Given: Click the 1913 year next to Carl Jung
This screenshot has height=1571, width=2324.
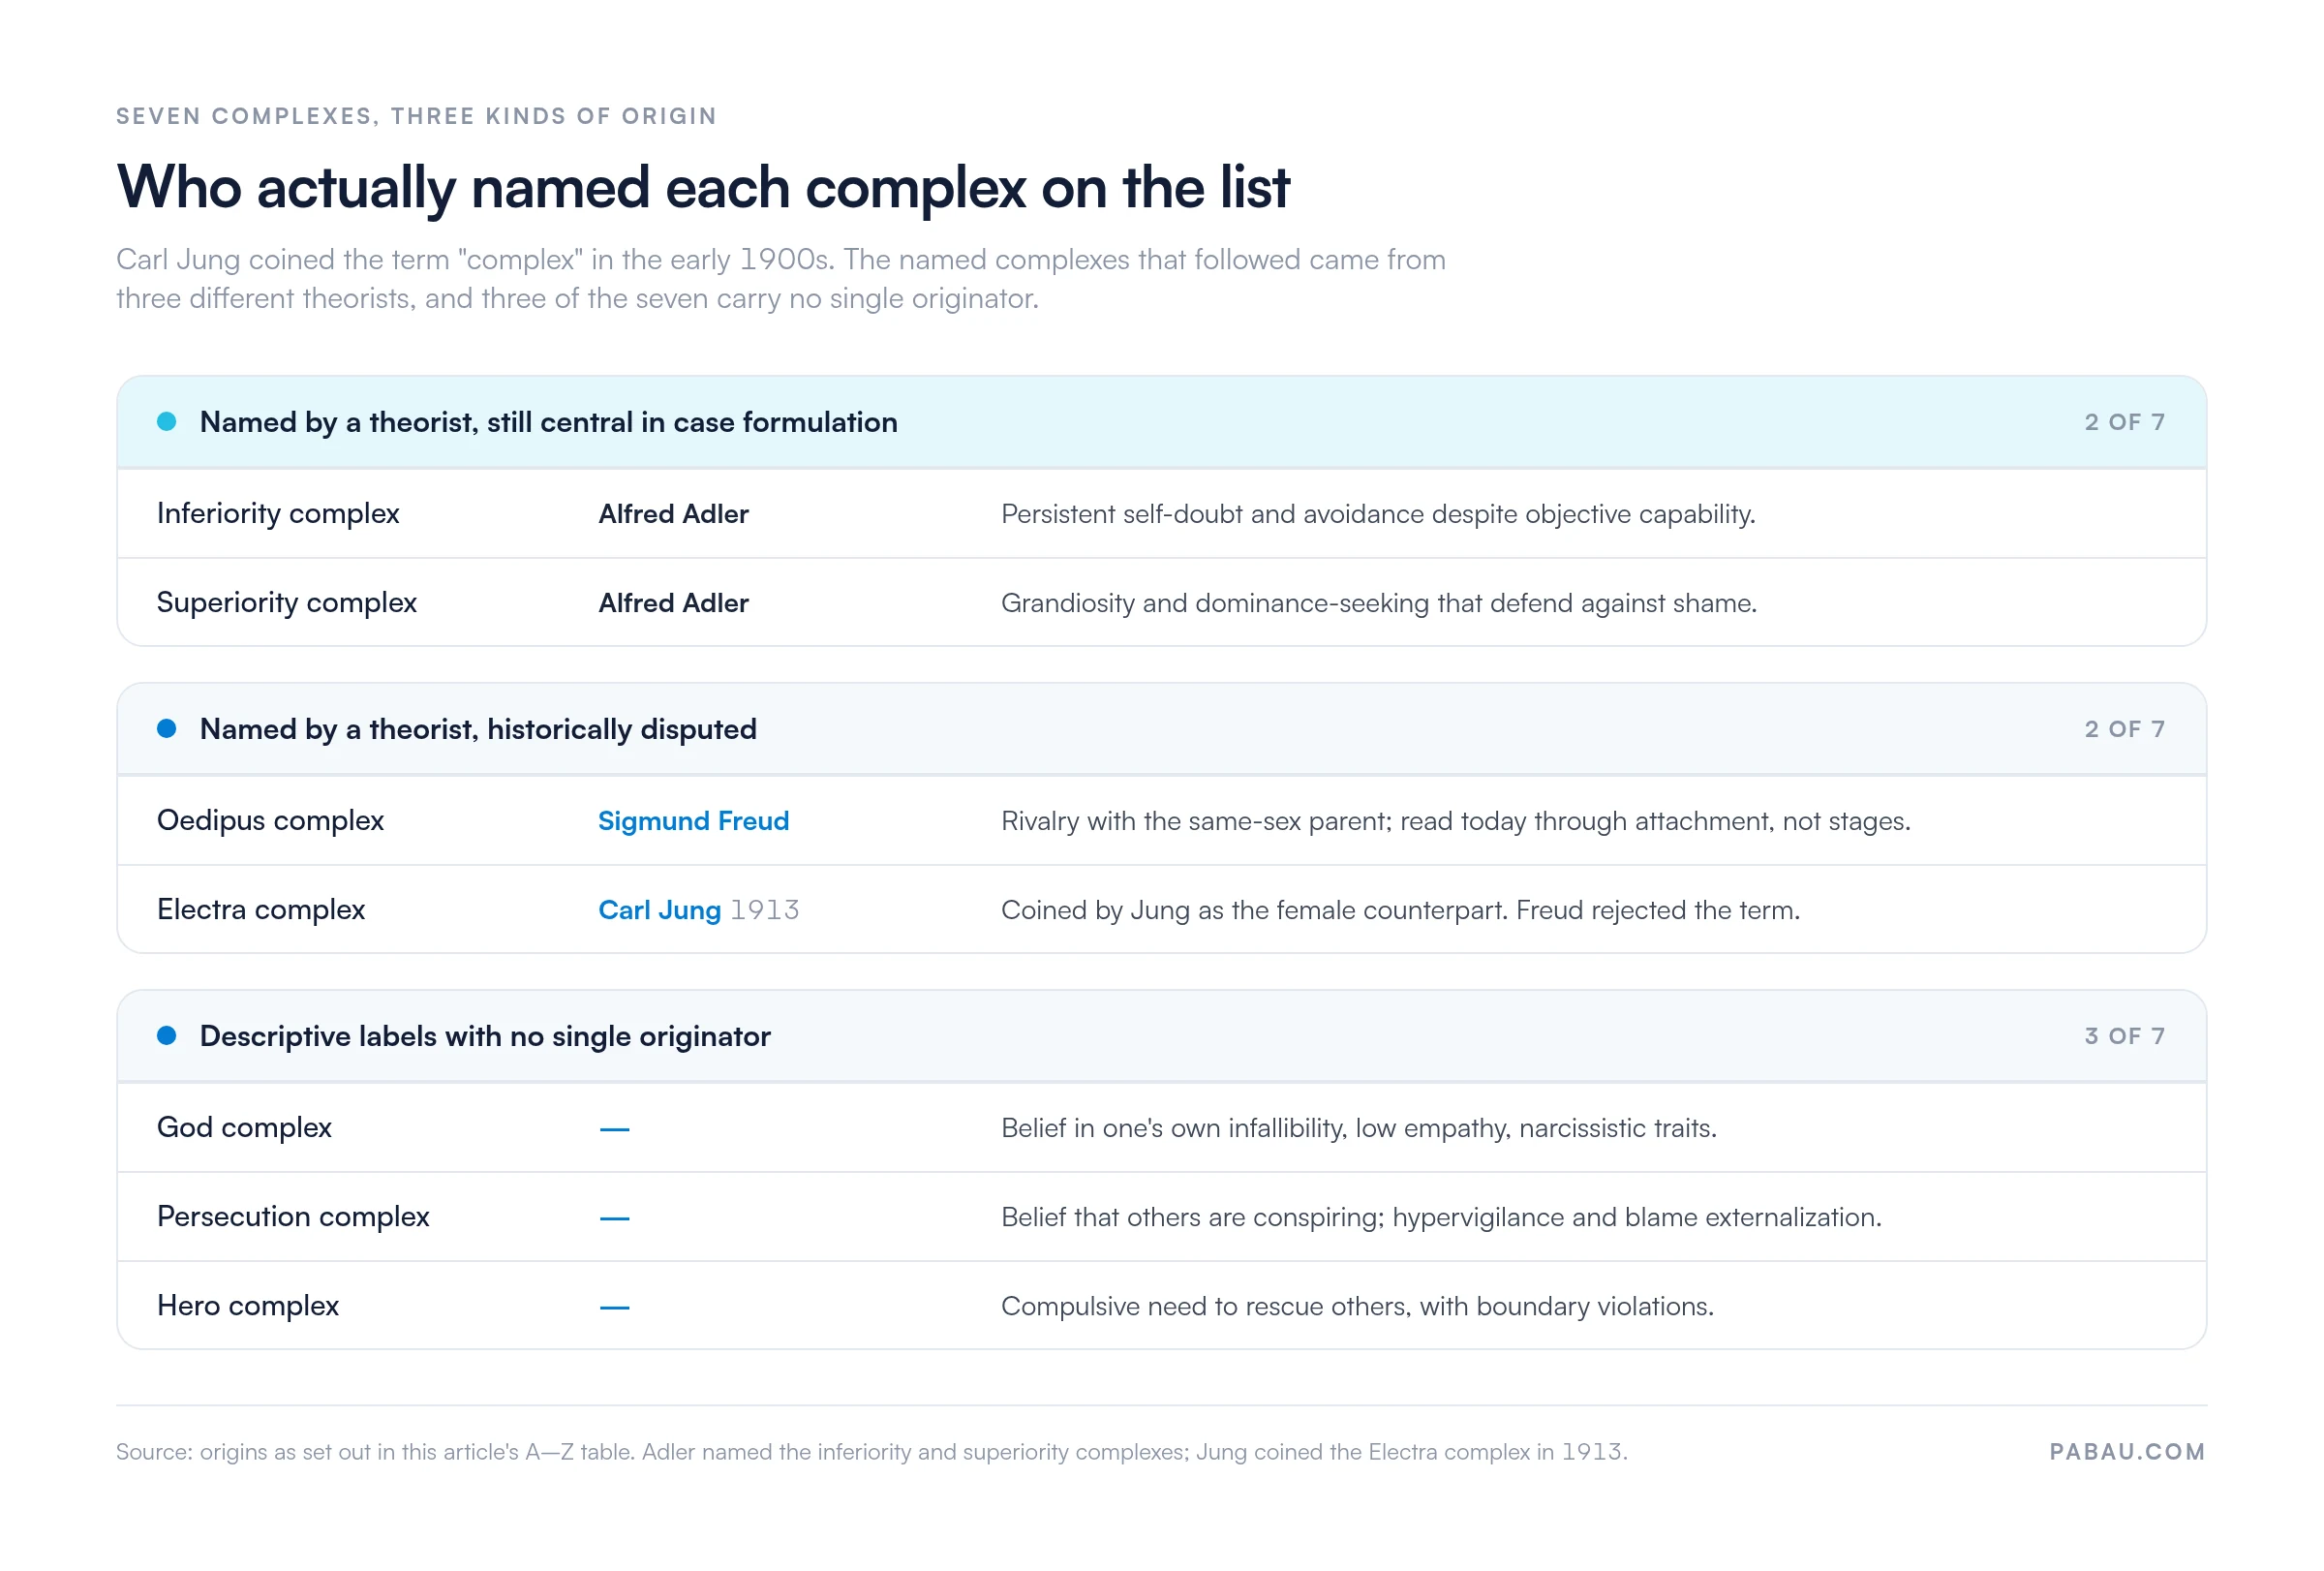Looking at the screenshot, I should [764, 910].
